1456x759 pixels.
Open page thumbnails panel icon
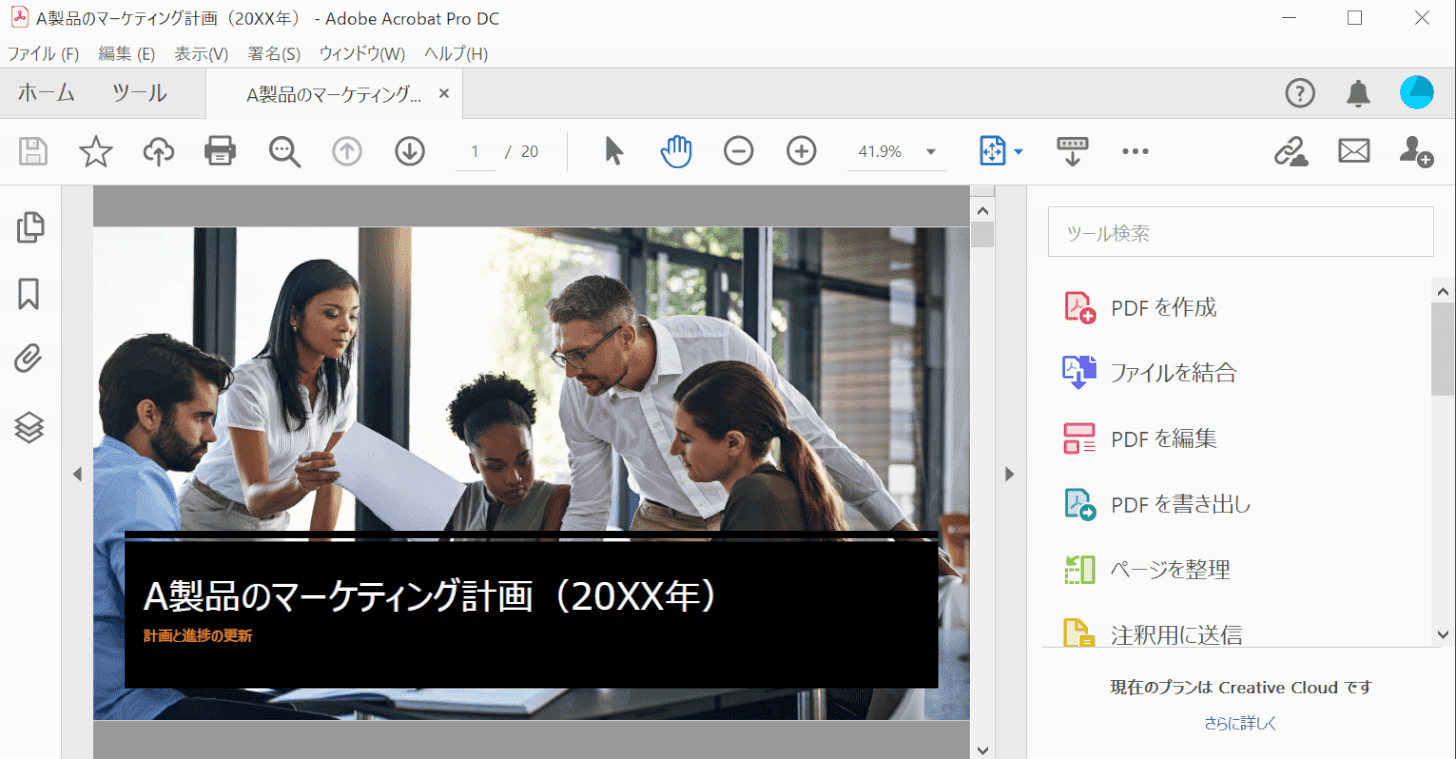[x=30, y=228]
